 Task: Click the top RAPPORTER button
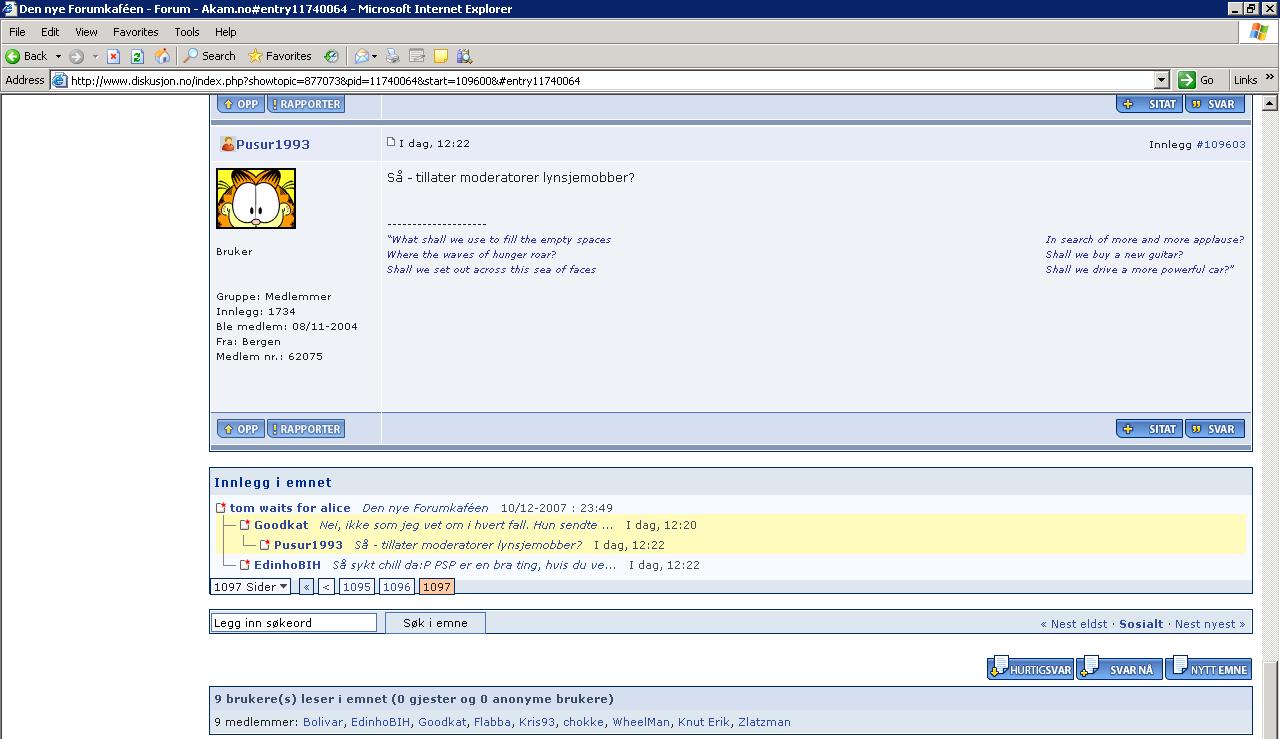click(306, 104)
